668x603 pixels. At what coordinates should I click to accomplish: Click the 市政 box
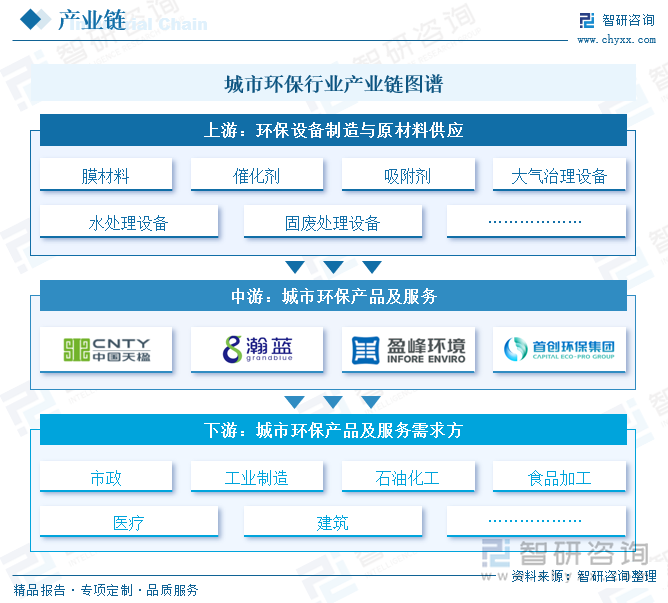pyautogui.click(x=106, y=476)
